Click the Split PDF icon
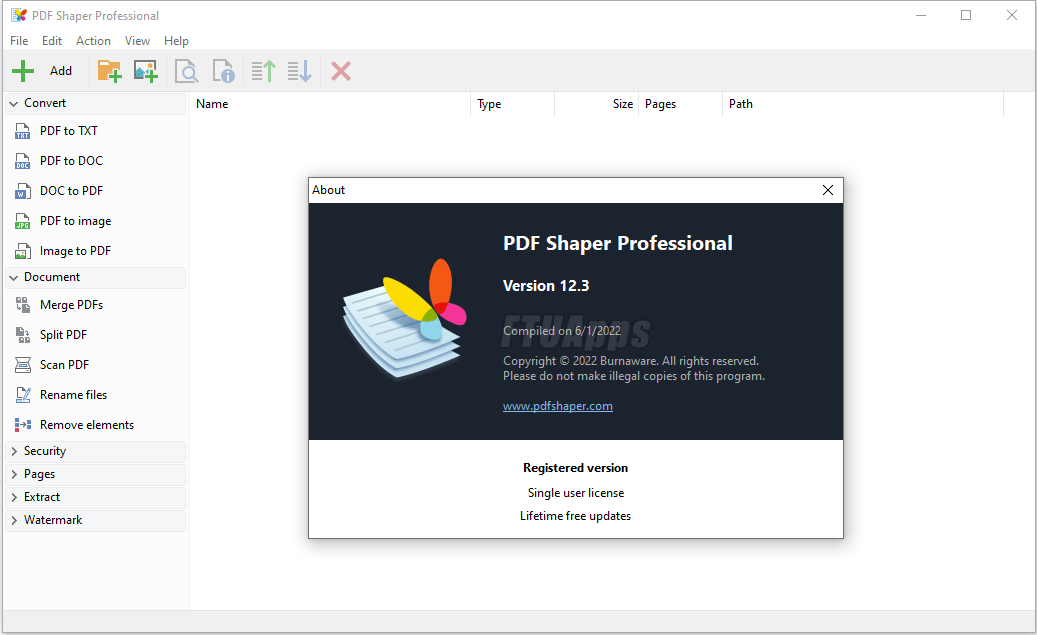Screen dimensions: 1037x635 [x=22, y=335]
